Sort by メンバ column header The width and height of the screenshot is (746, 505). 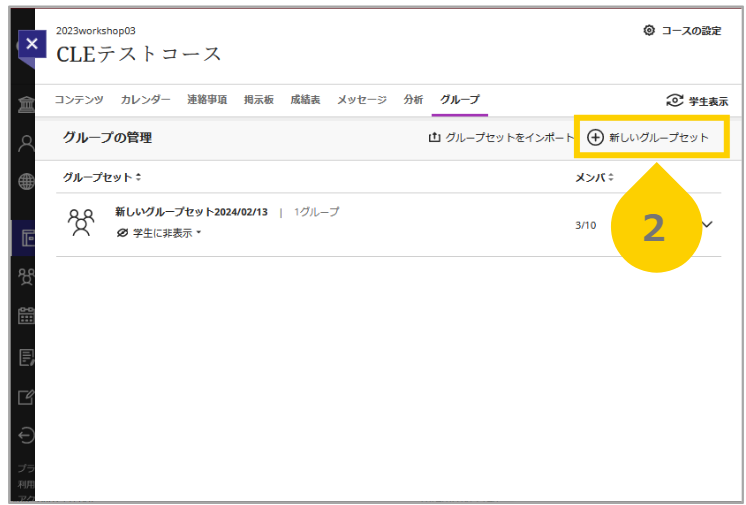pos(594,178)
